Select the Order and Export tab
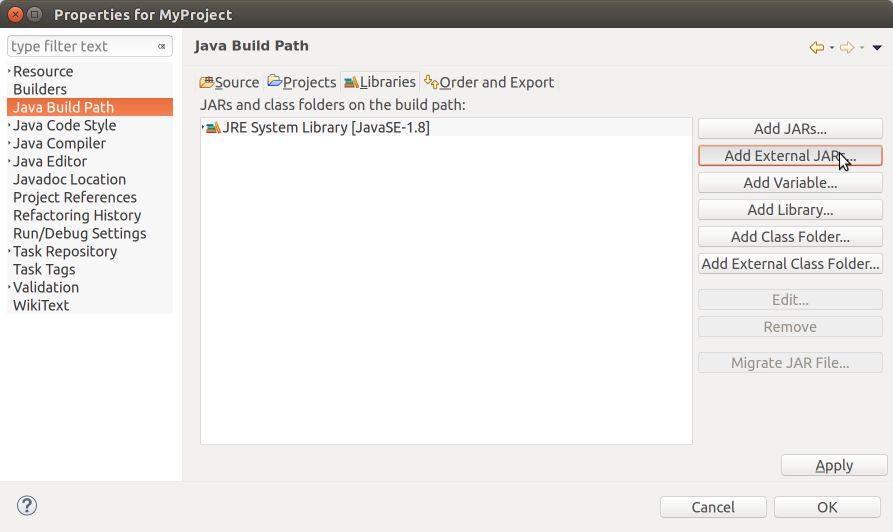This screenshot has height=532, width=893. click(488, 82)
